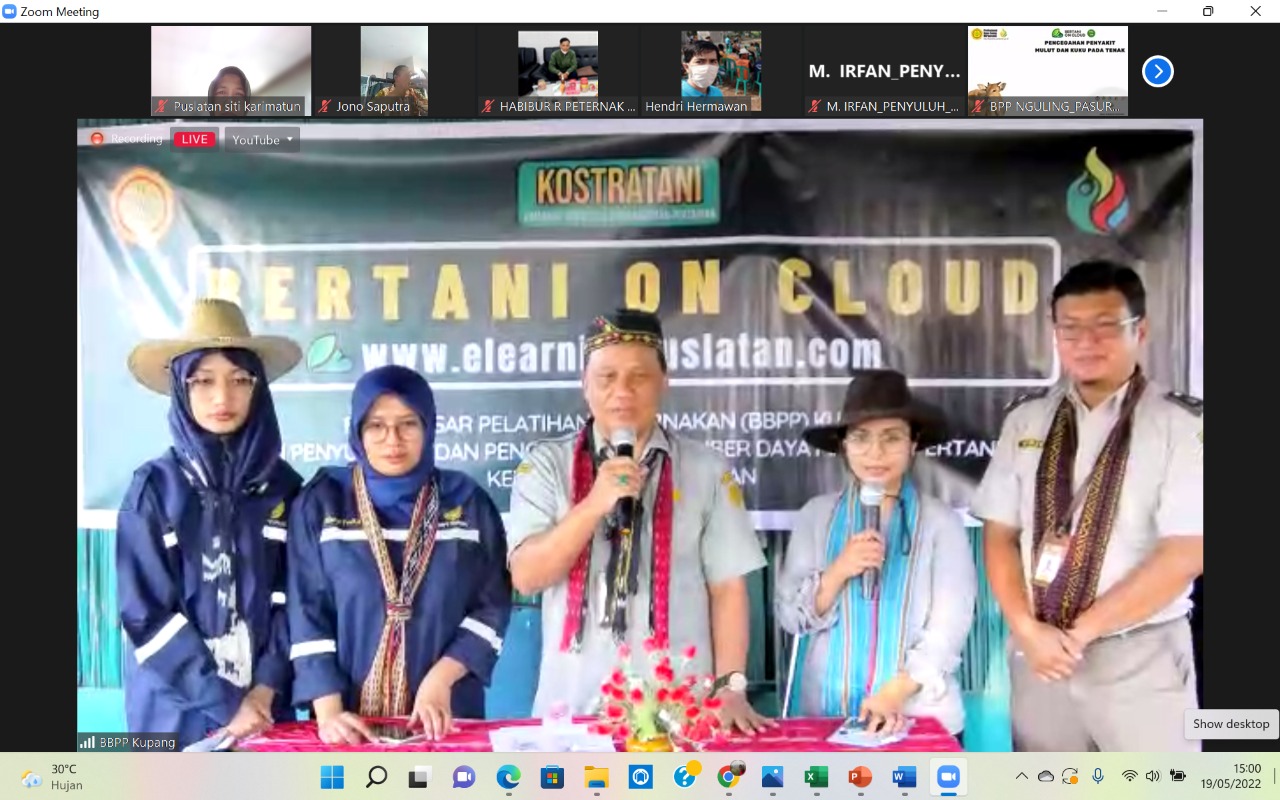Screen dimensions: 1280x800
Task: Open Task View from the taskbar
Action: (419, 777)
